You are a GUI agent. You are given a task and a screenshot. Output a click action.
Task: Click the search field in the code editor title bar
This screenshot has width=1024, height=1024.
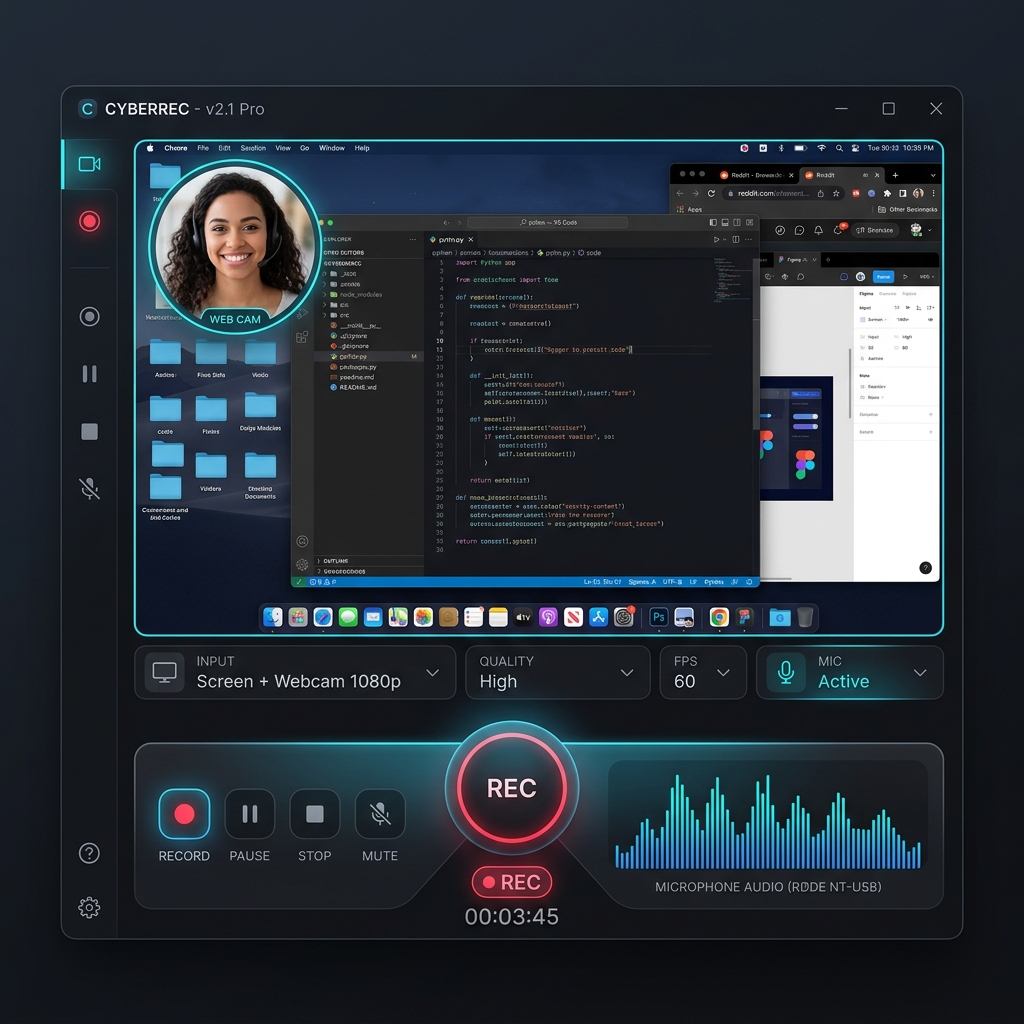coord(548,223)
